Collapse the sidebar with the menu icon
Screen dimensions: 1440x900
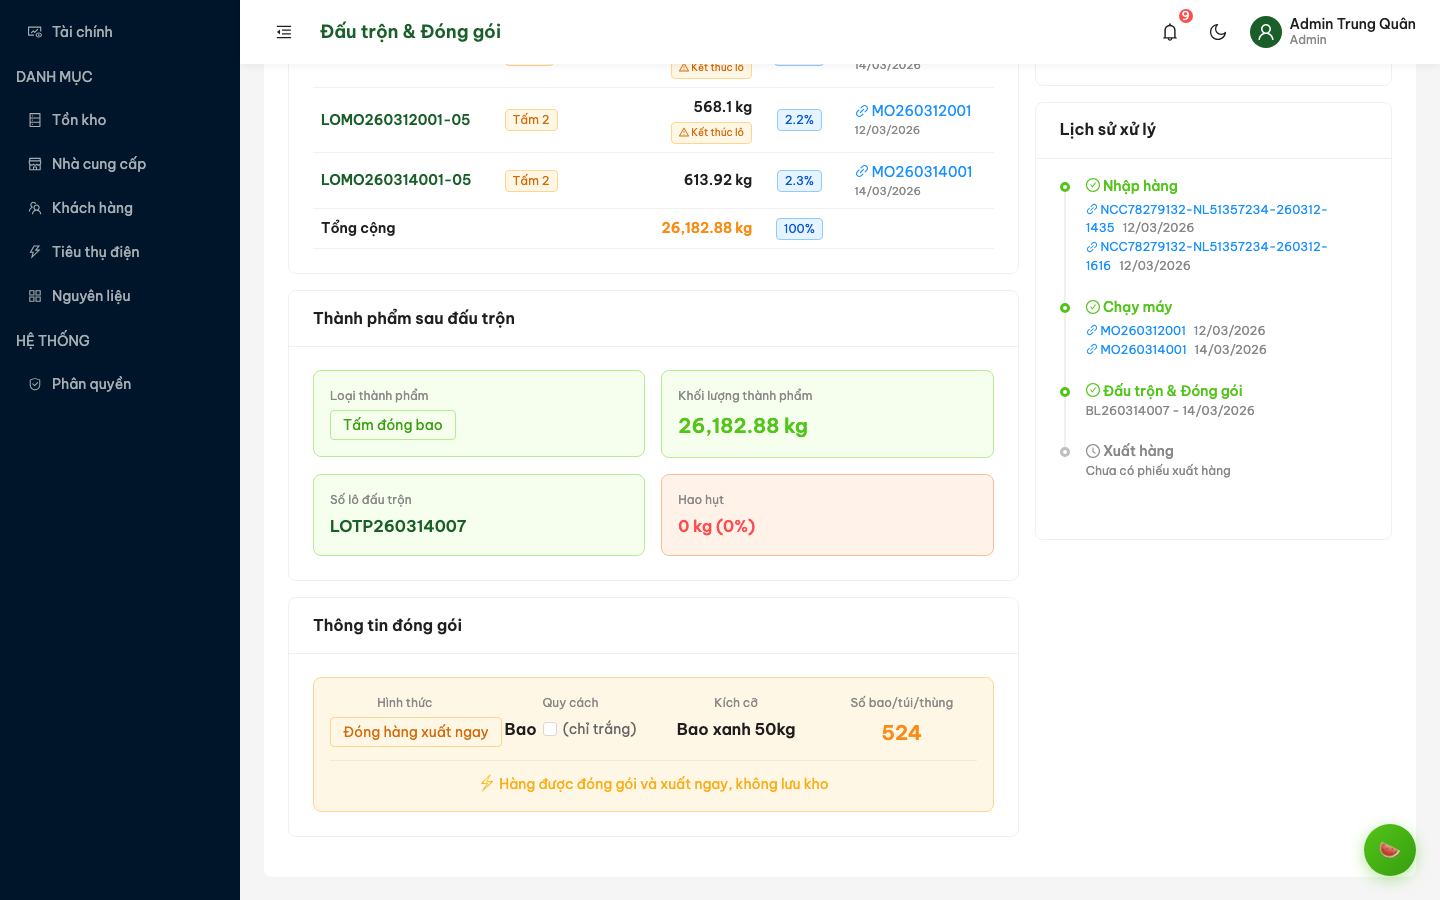[284, 32]
